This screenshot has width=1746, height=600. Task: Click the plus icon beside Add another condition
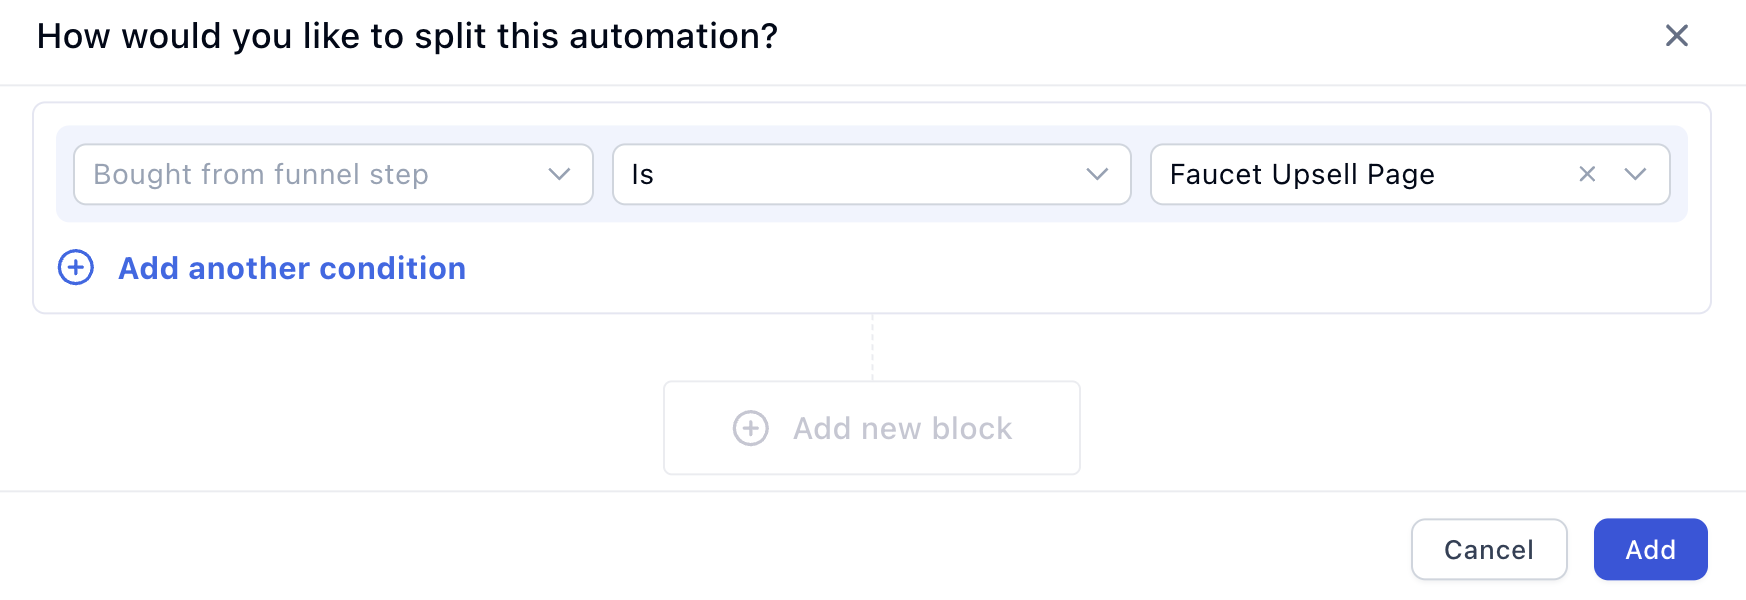coord(76,268)
